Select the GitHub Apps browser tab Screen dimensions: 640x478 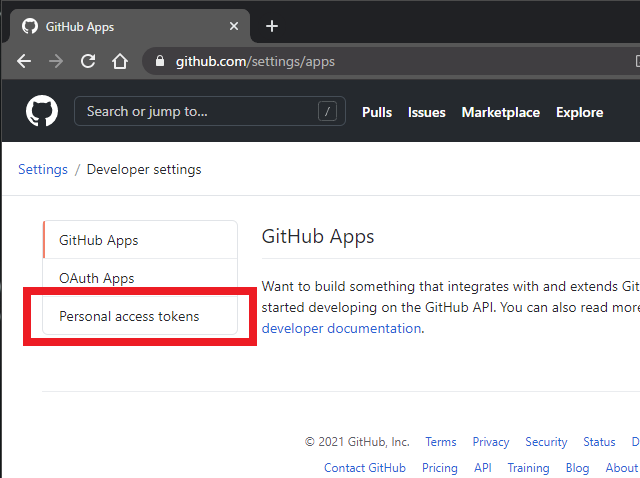[x=129, y=27]
